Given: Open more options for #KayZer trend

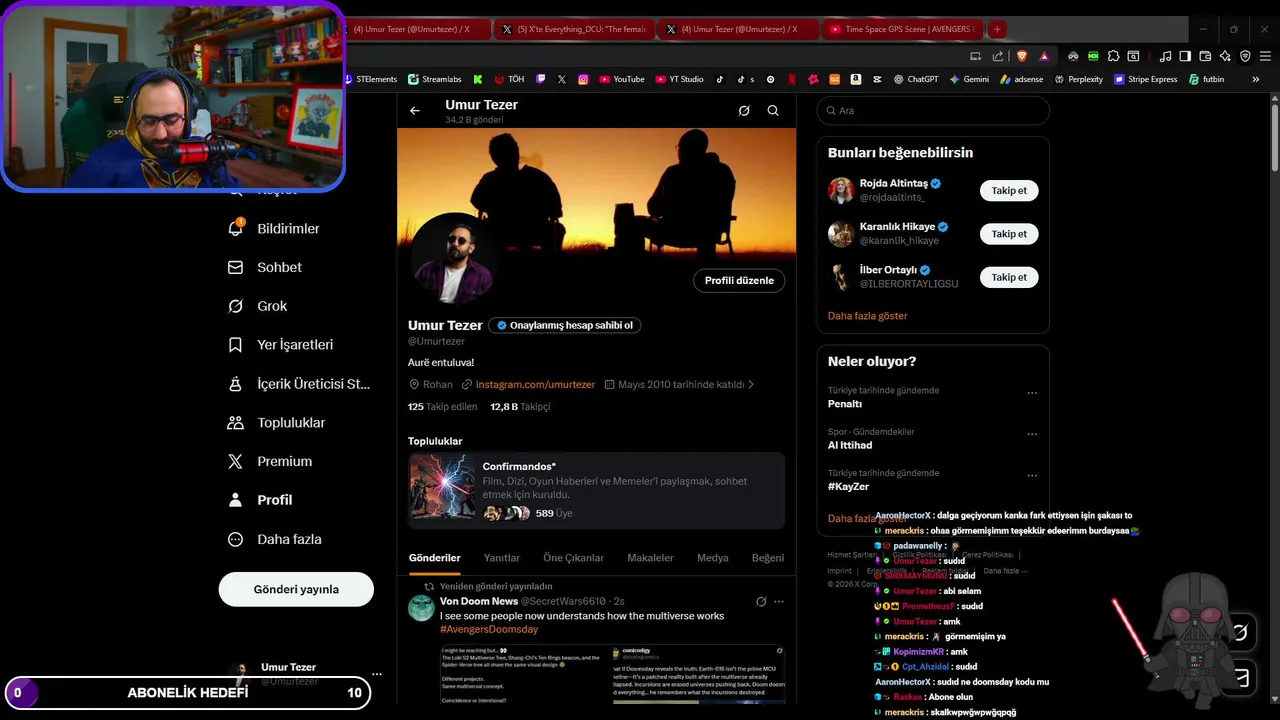Looking at the screenshot, I should click(1032, 475).
